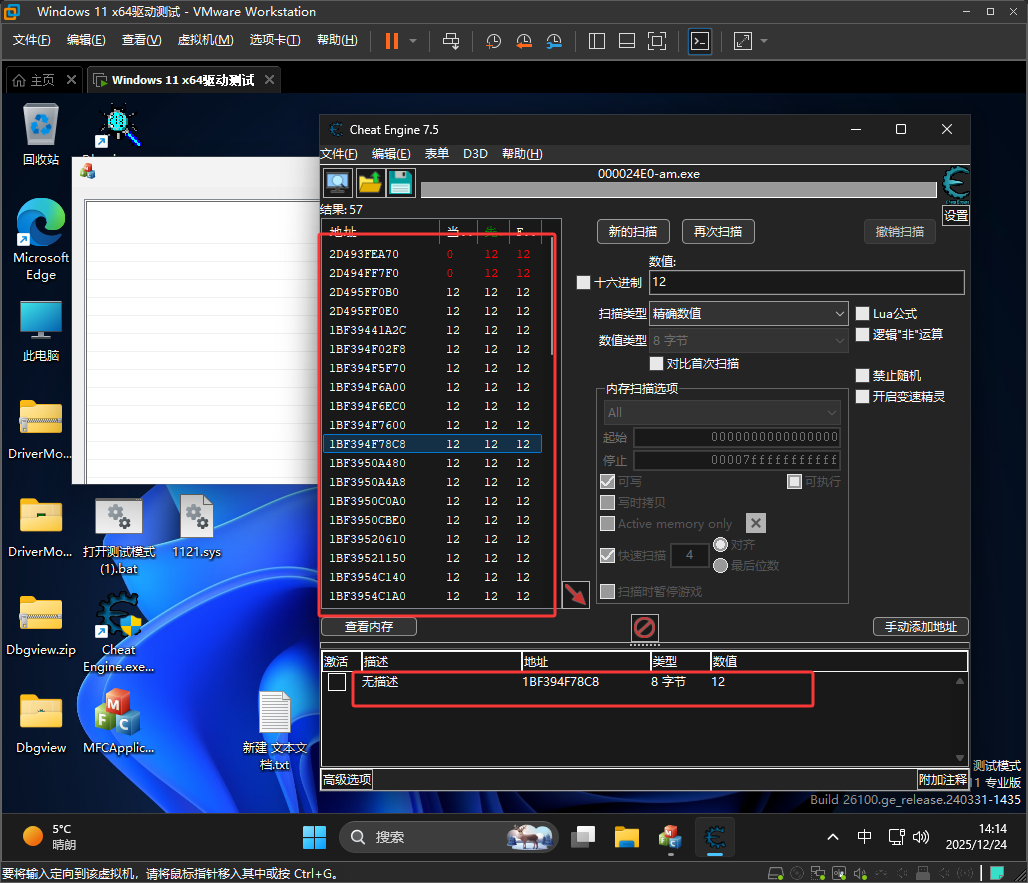Open the Cheat Engine Help menu

click(x=522, y=153)
